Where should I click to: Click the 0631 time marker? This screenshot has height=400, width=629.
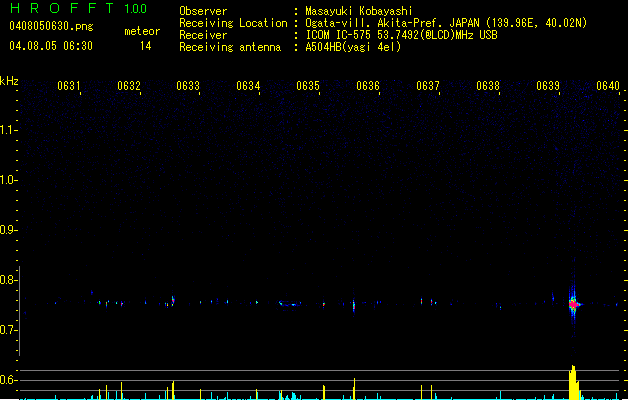69,86
